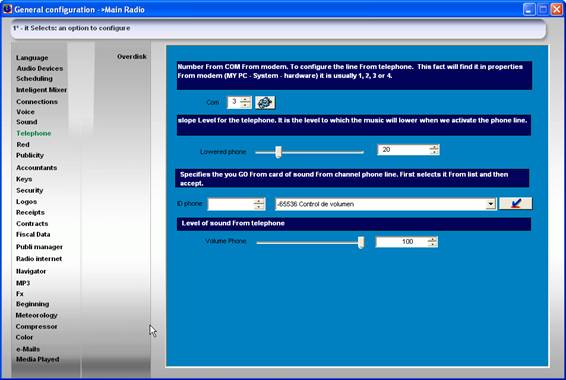
Task: Open the Voice settings
Action: pos(25,112)
